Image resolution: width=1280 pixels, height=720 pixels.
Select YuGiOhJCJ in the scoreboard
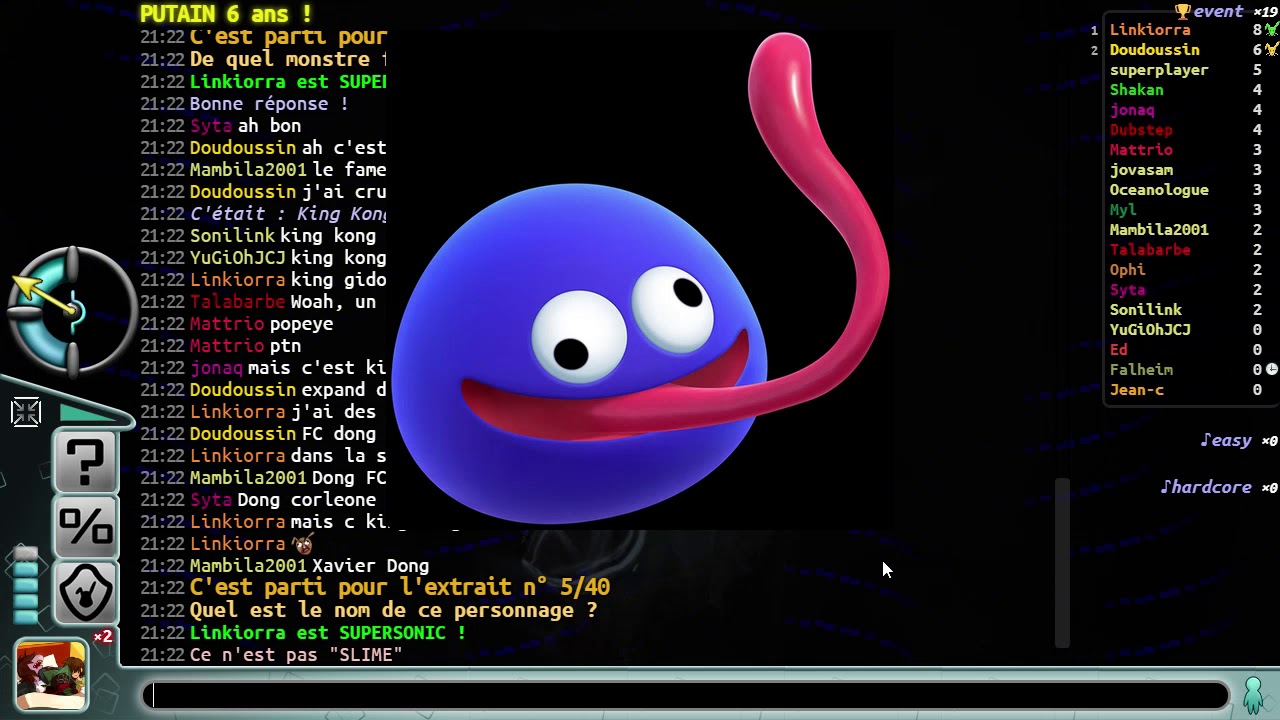1150,330
